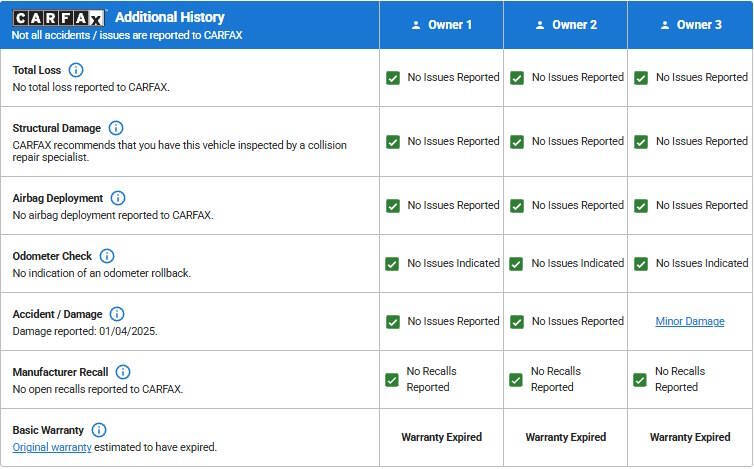Open the Original warranty link

click(52, 447)
